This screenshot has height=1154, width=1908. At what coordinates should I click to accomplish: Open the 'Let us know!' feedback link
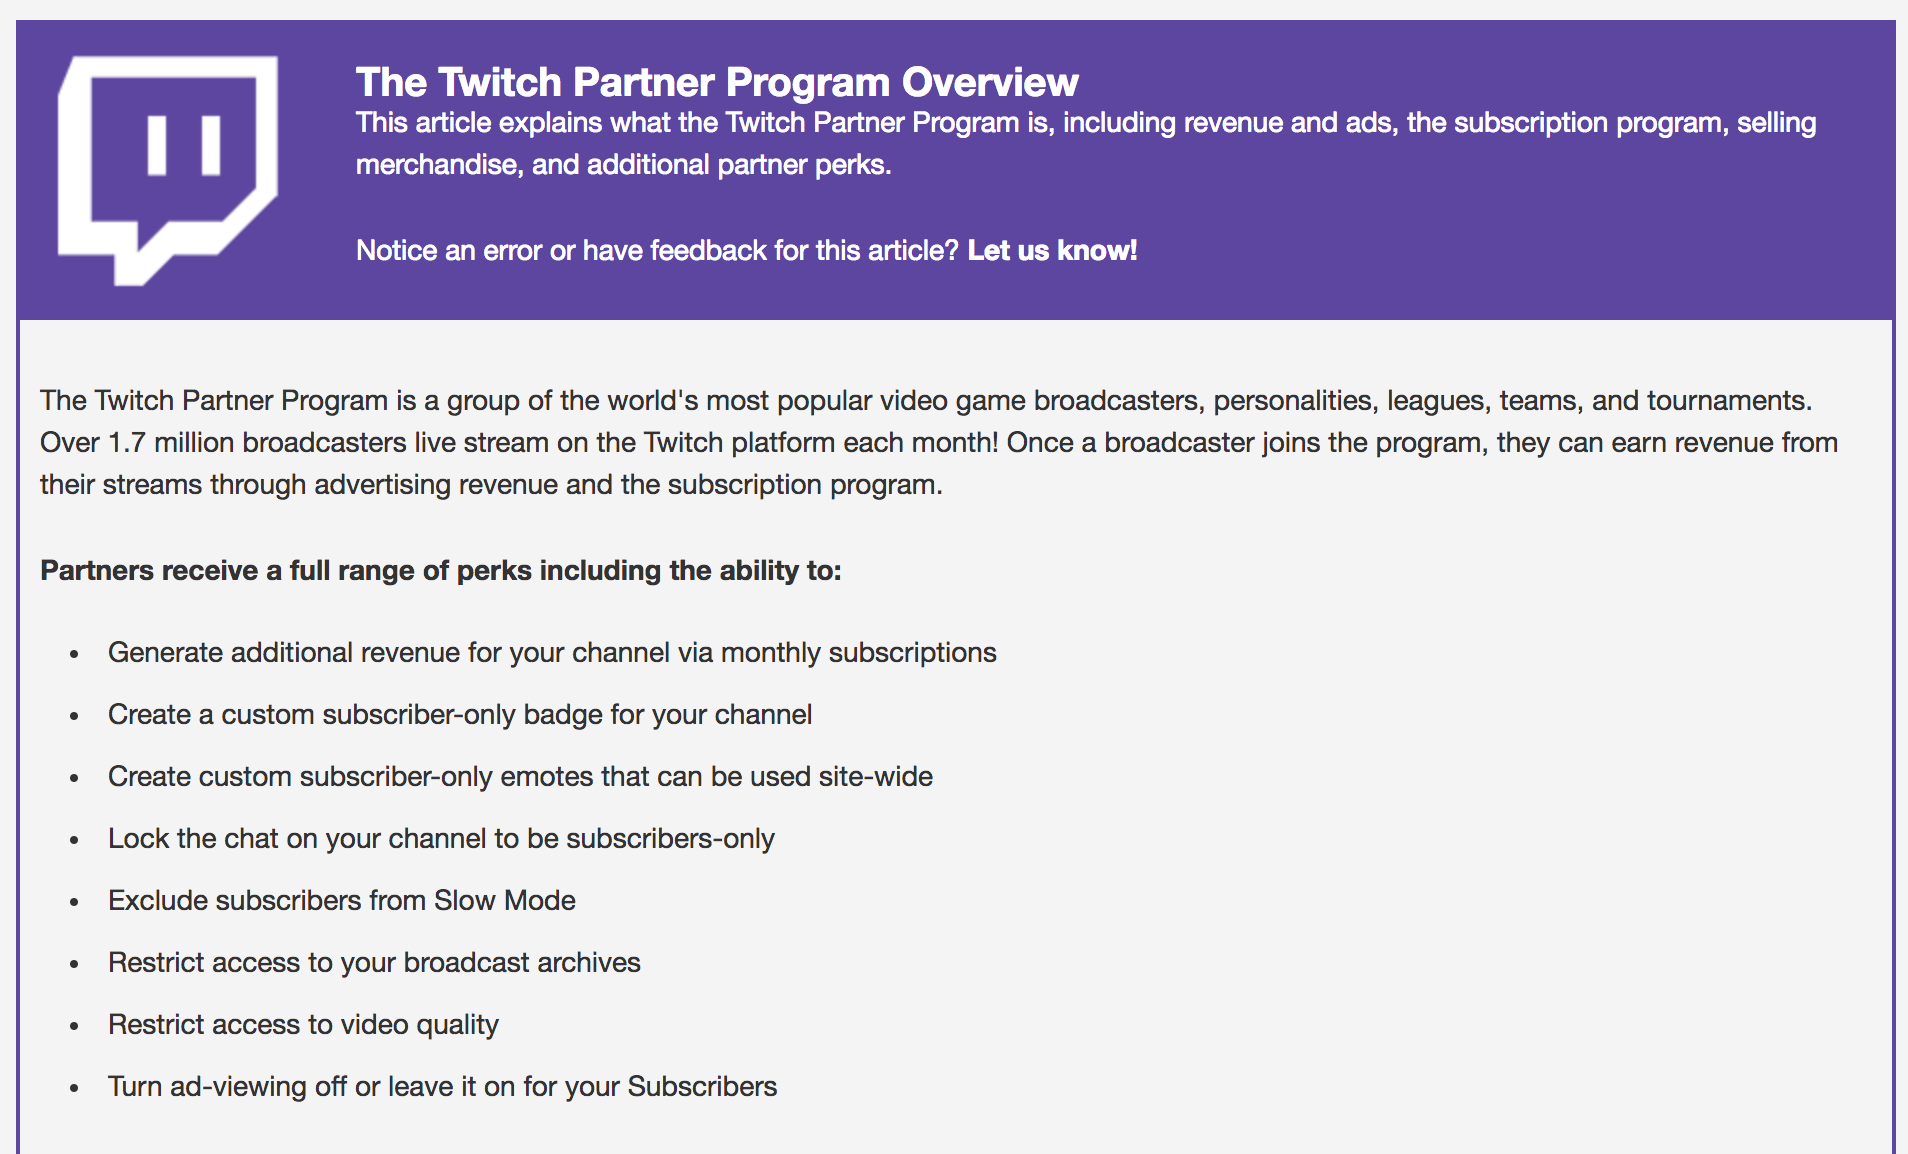click(x=1052, y=250)
